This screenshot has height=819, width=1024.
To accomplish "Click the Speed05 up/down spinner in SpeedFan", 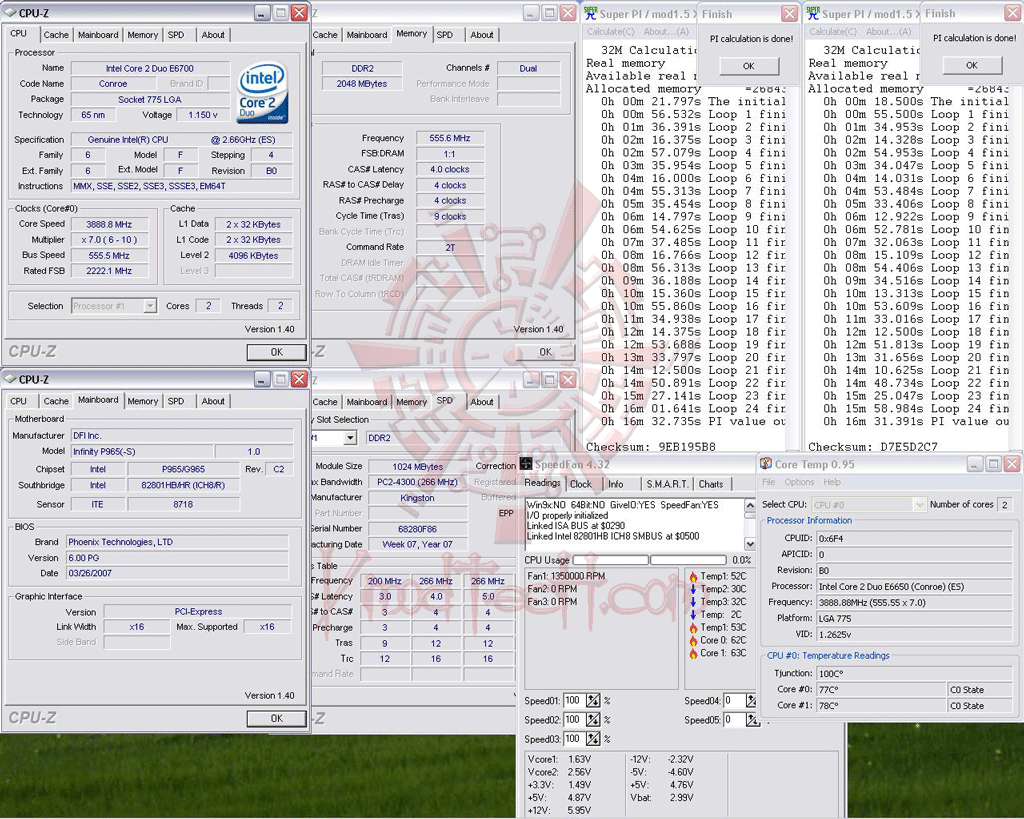I will point(752,720).
